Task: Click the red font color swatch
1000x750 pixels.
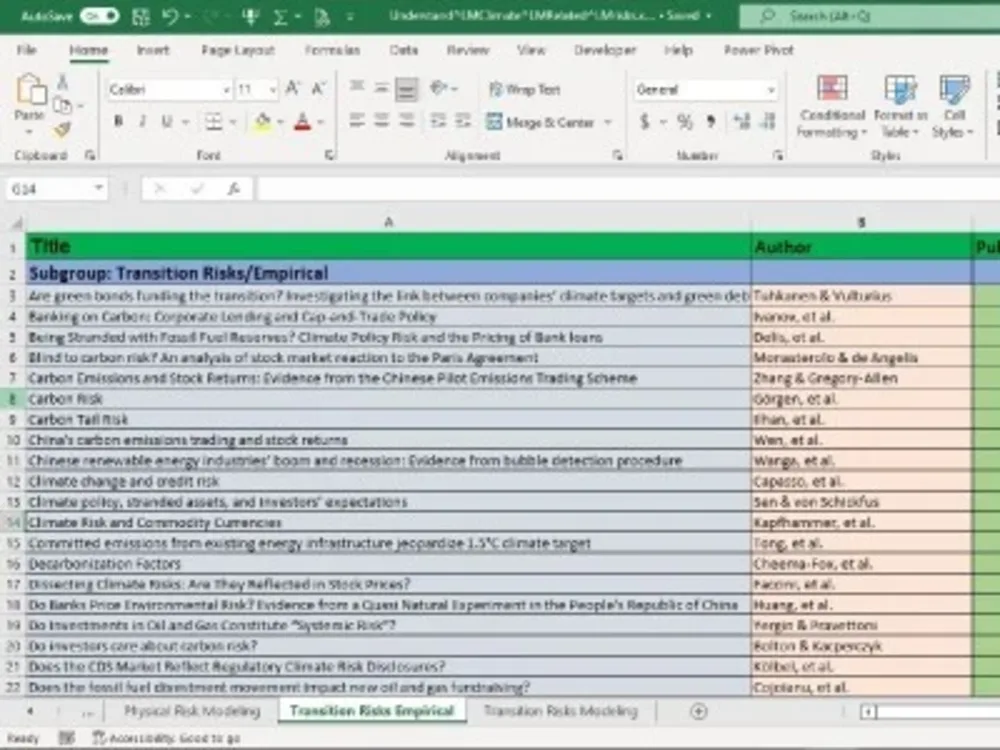Action: pos(303,122)
